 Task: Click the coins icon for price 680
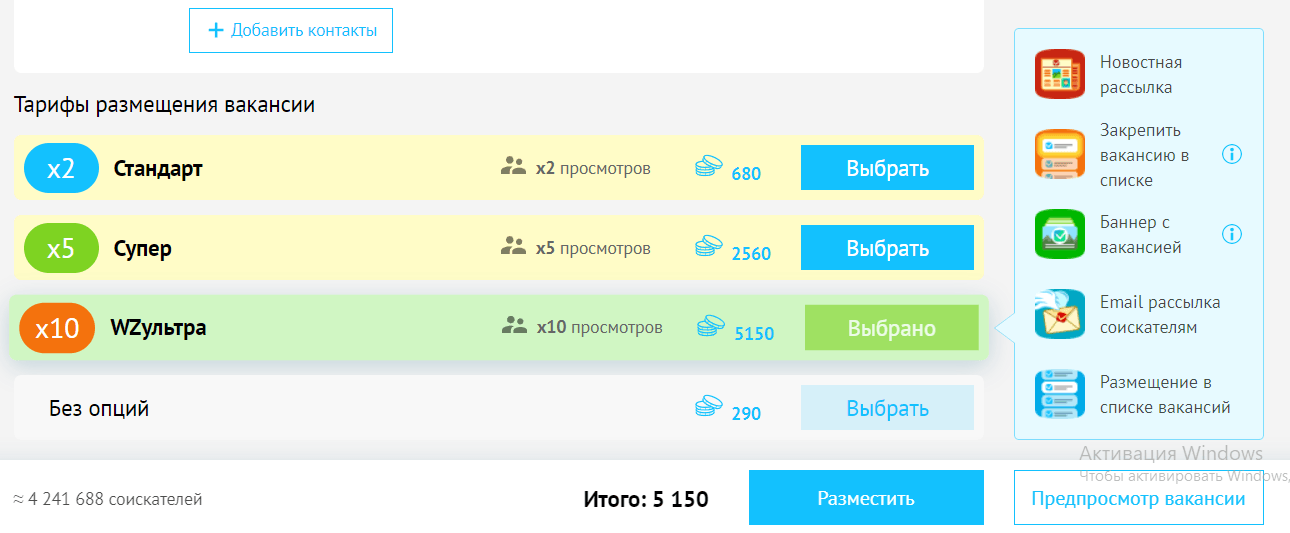click(x=709, y=167)
